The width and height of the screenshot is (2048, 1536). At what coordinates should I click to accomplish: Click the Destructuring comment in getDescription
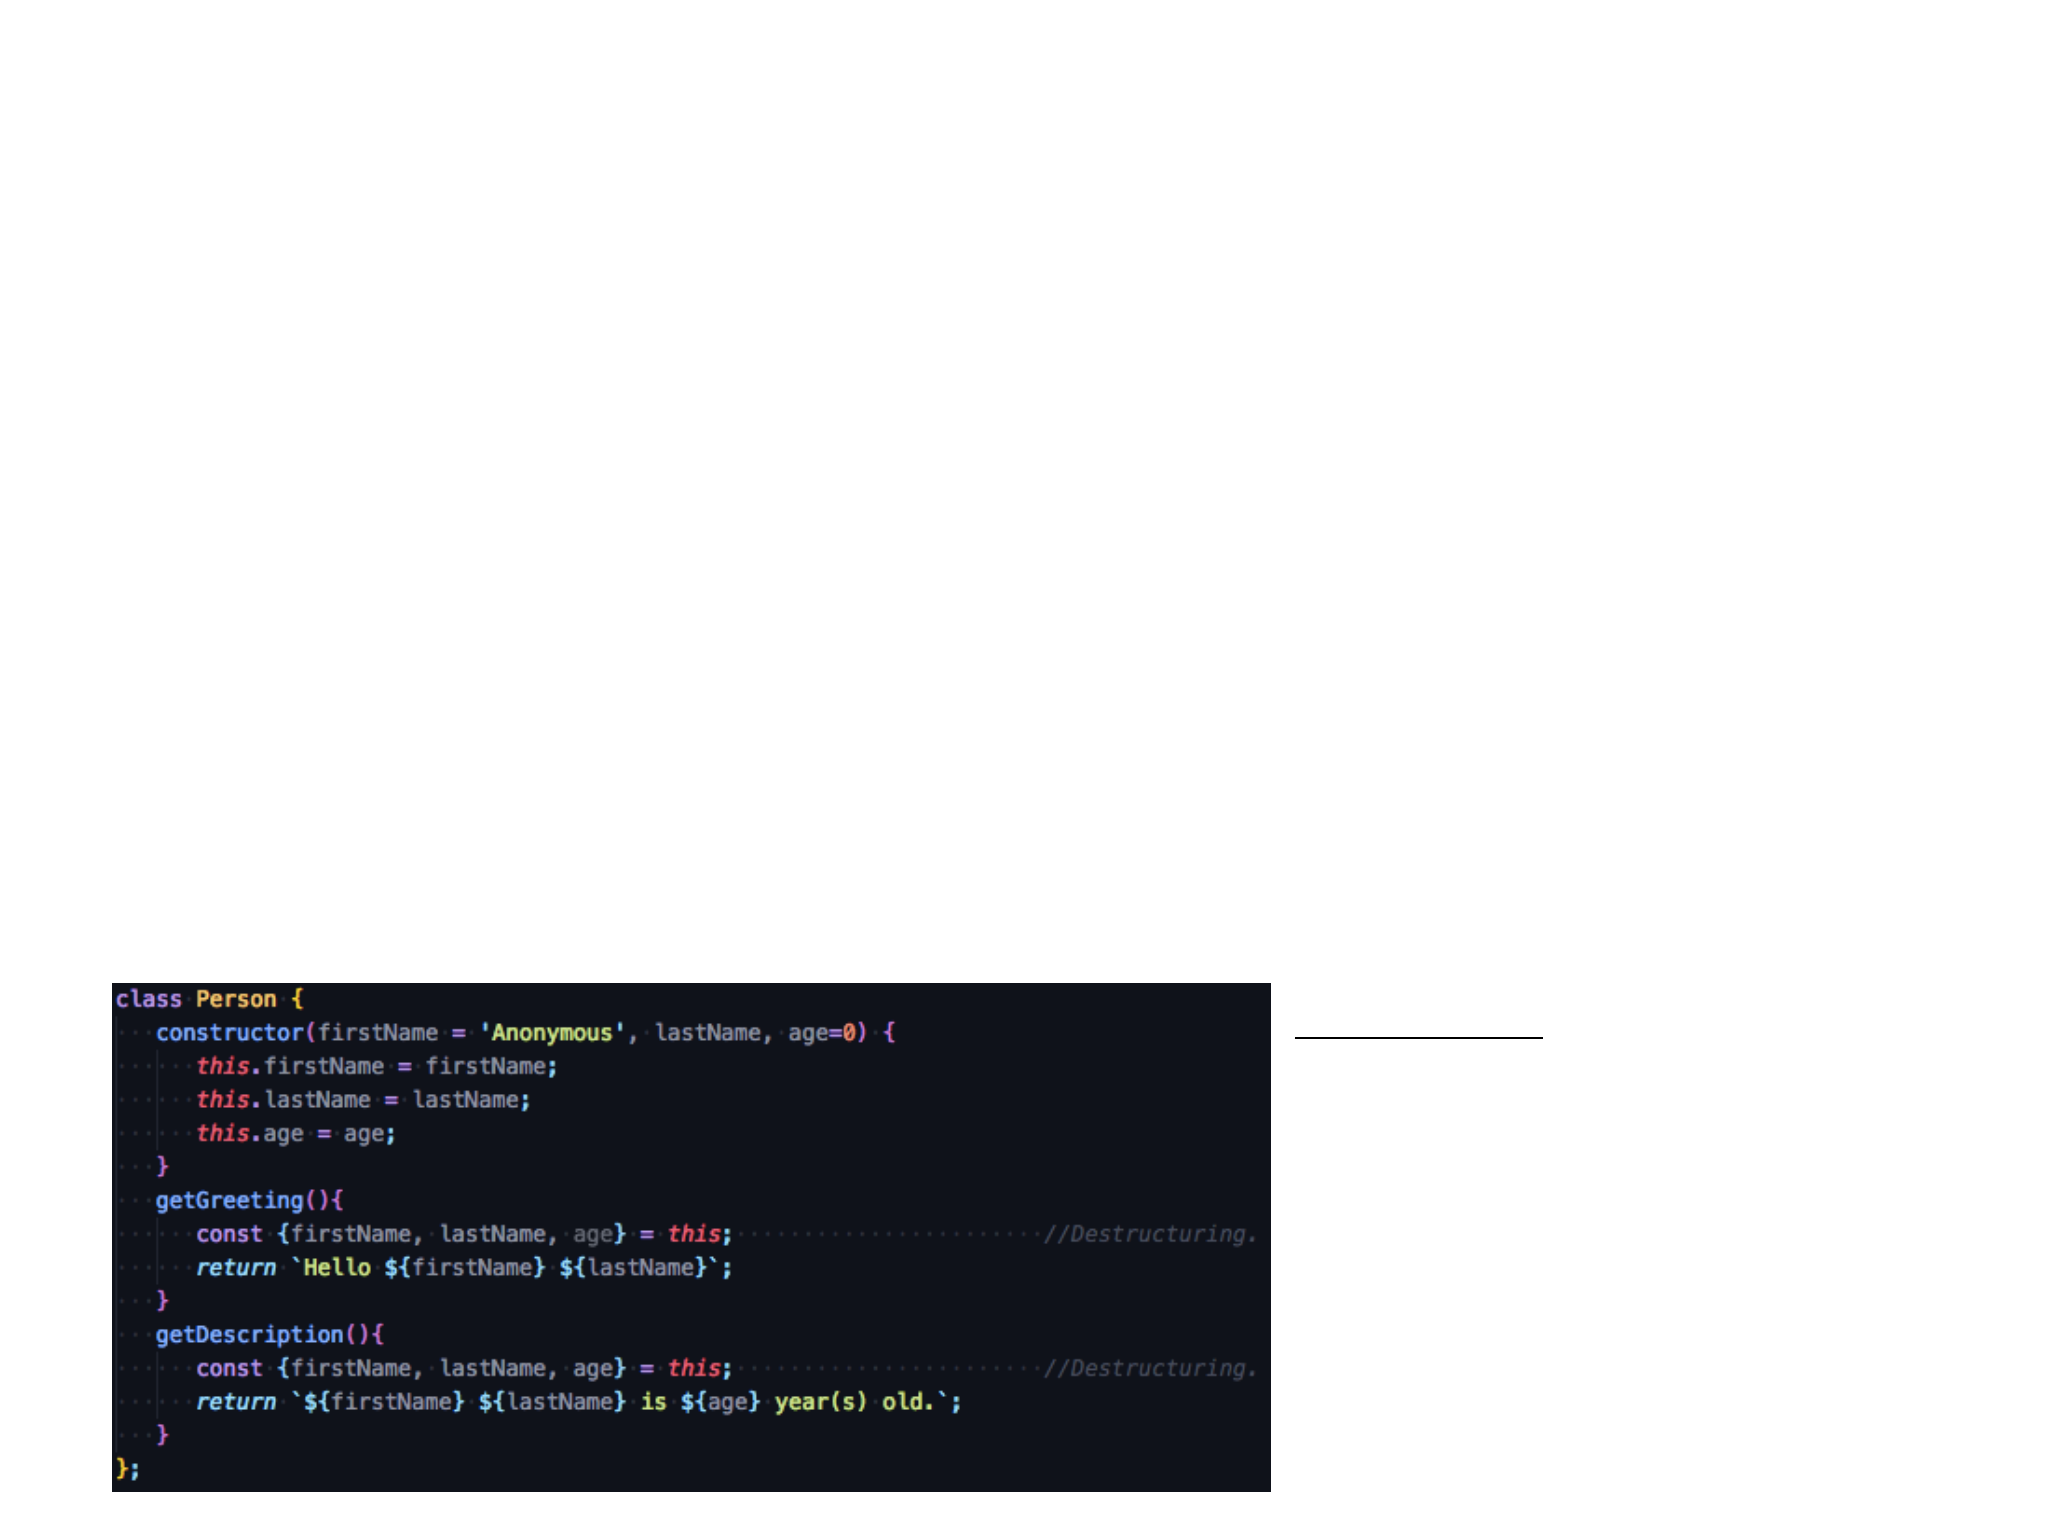[x=1150, y=1368]
